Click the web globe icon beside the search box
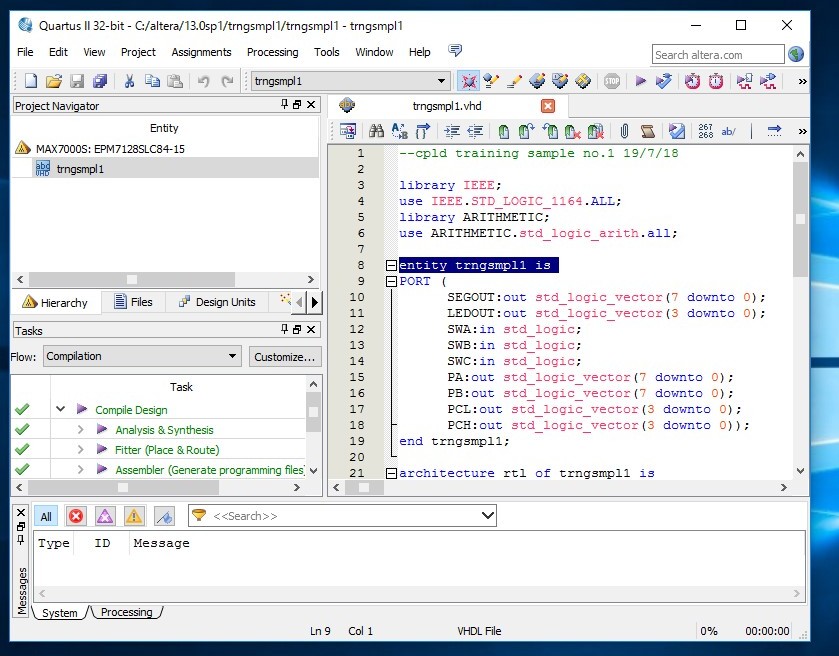Image resolution: width=839 pixels, height=656 pixels. click(796, 55)
